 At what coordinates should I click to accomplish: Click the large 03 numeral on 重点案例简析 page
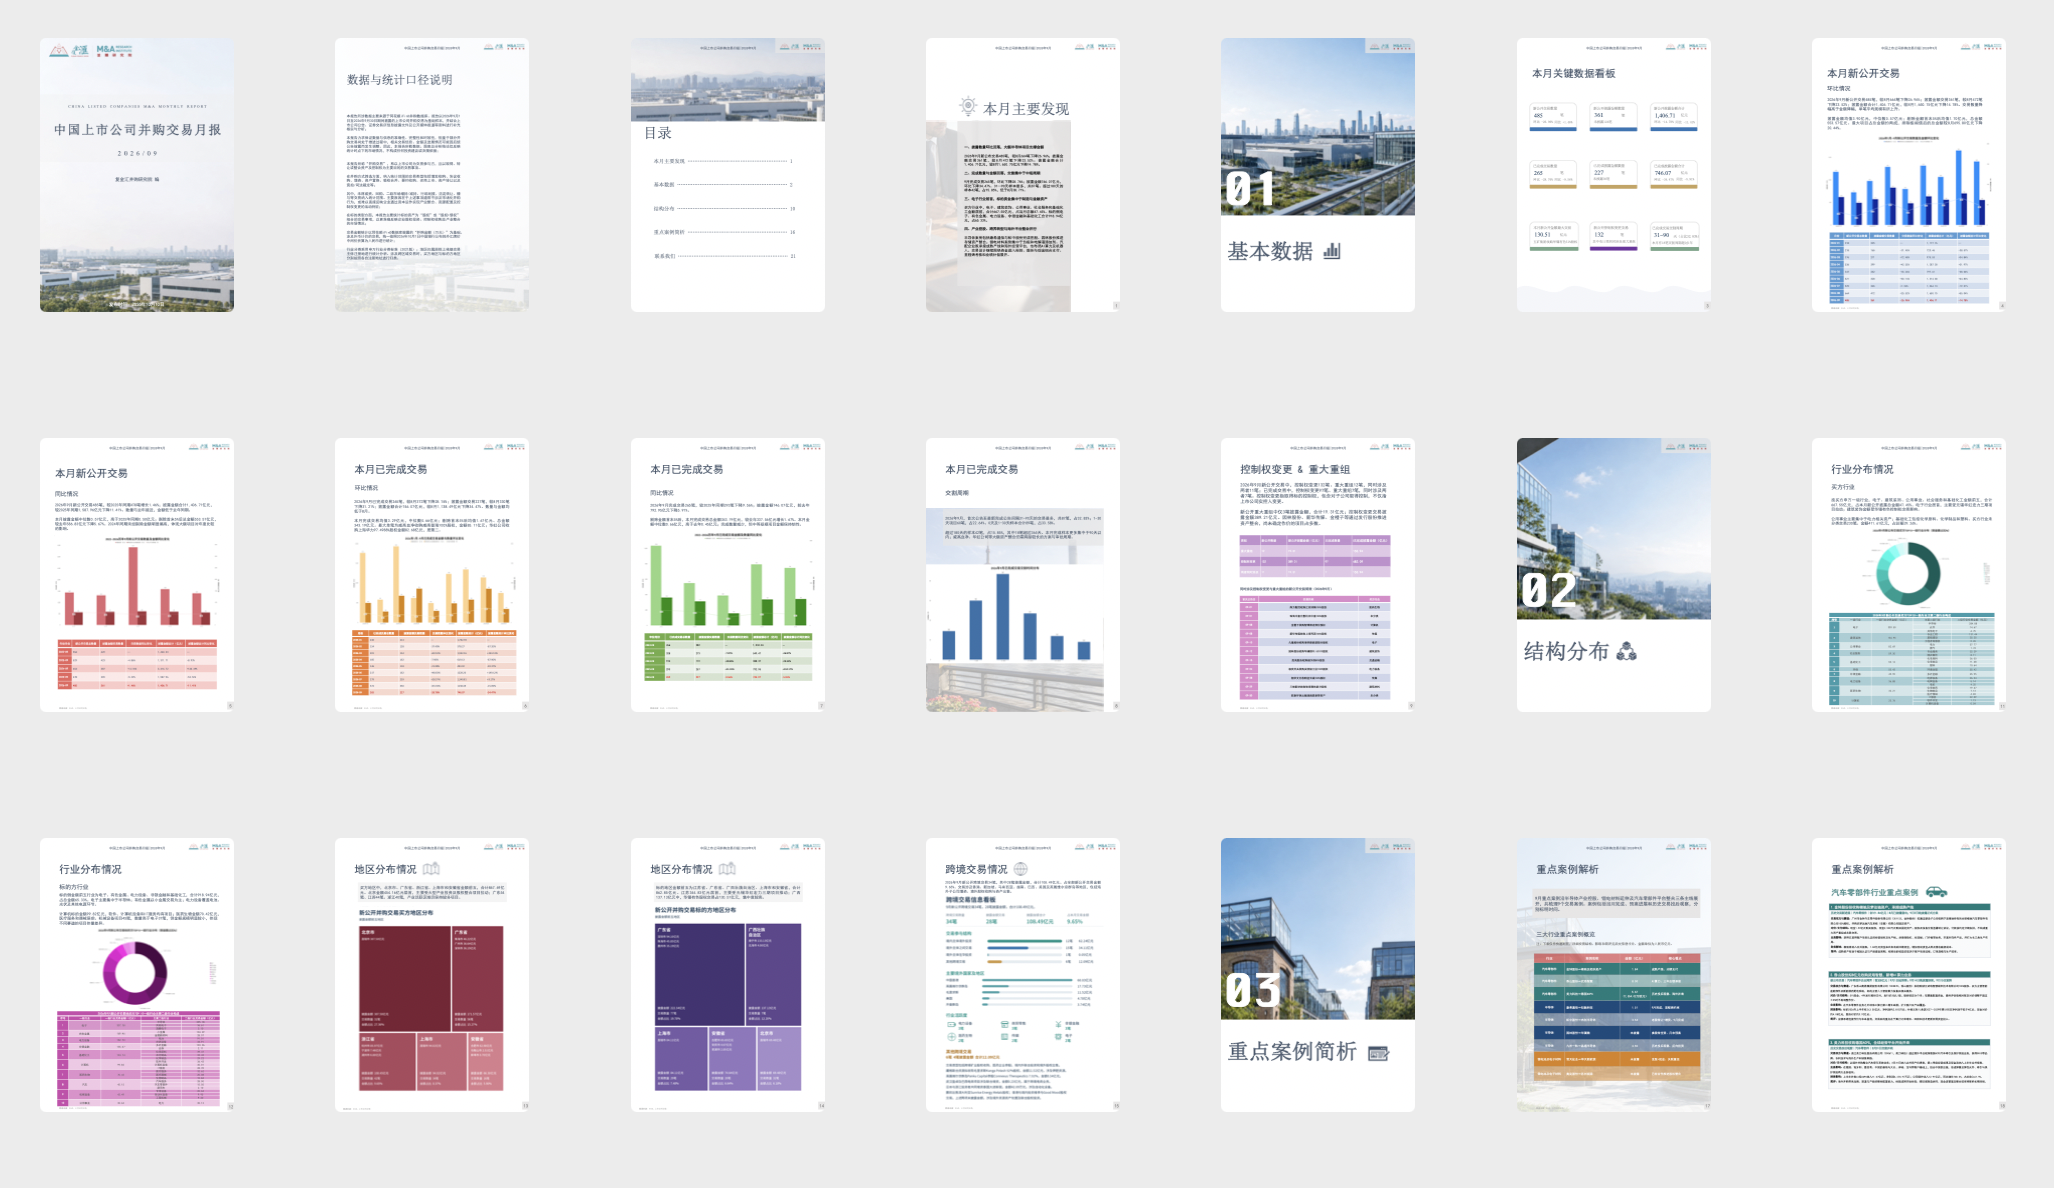(1252, 990)
